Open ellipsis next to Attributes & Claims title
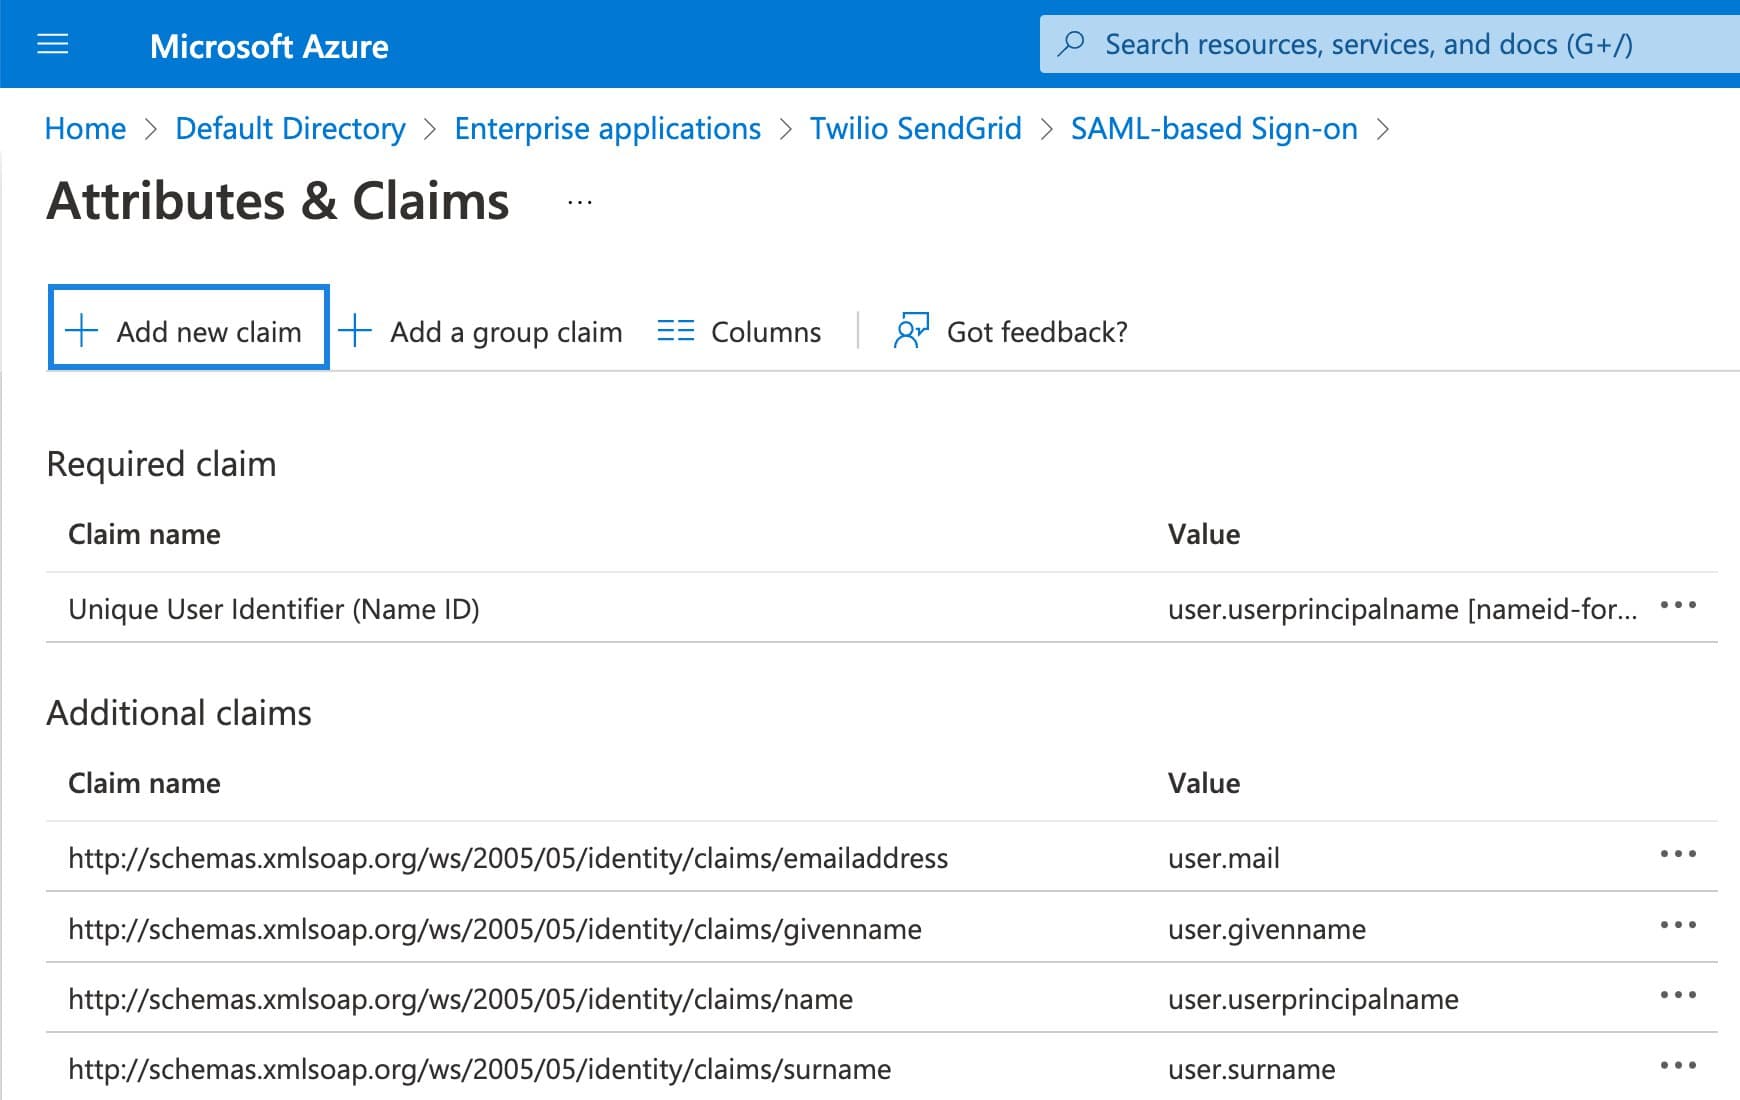This screenshot has height=1100, width=1740. coord(577,203)
